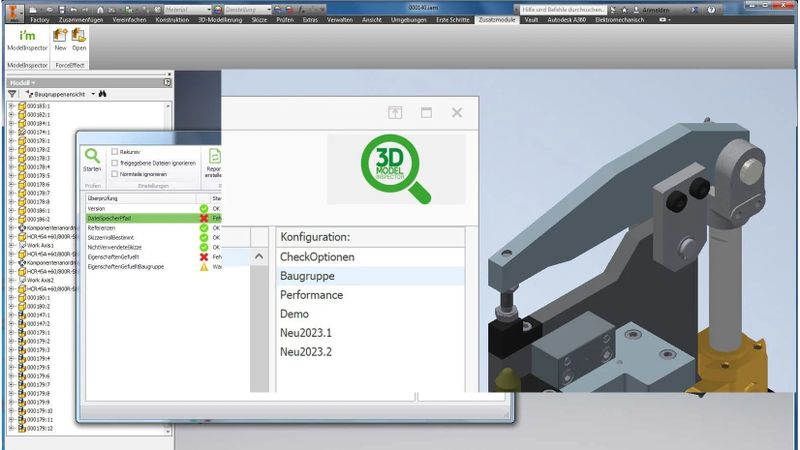Click the Überprüfung column header

pos(141,198)
